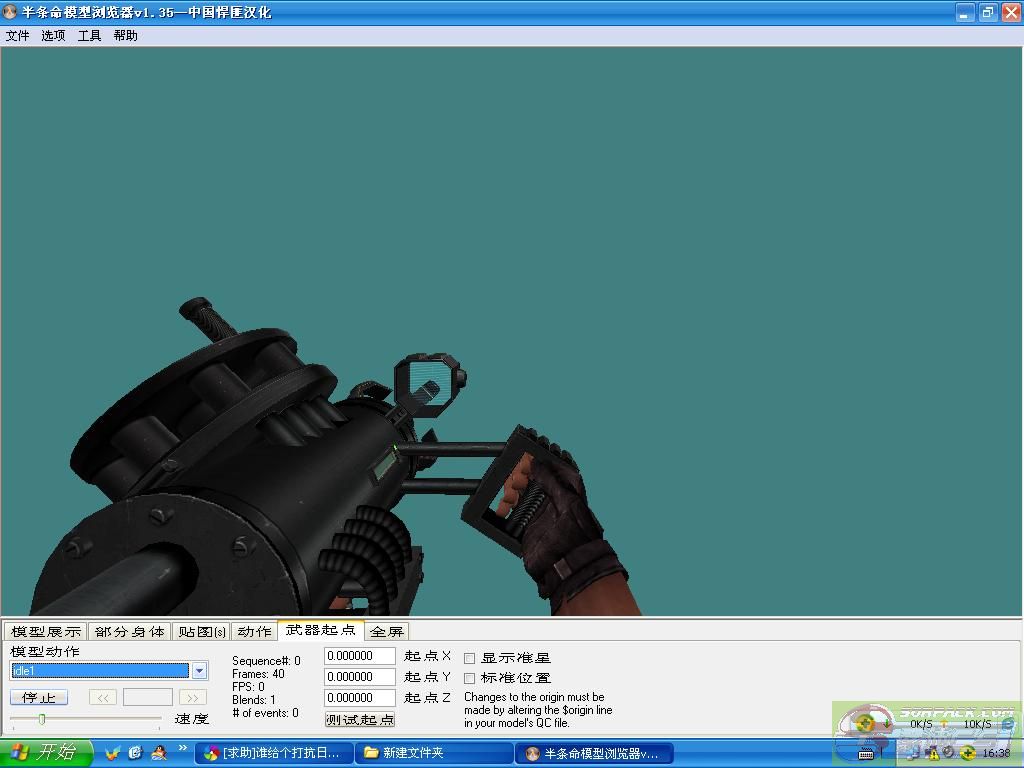Screen dimensions: 1024x768
Task: Enable the 标准位置 checkbox
Action: (470, 678)
